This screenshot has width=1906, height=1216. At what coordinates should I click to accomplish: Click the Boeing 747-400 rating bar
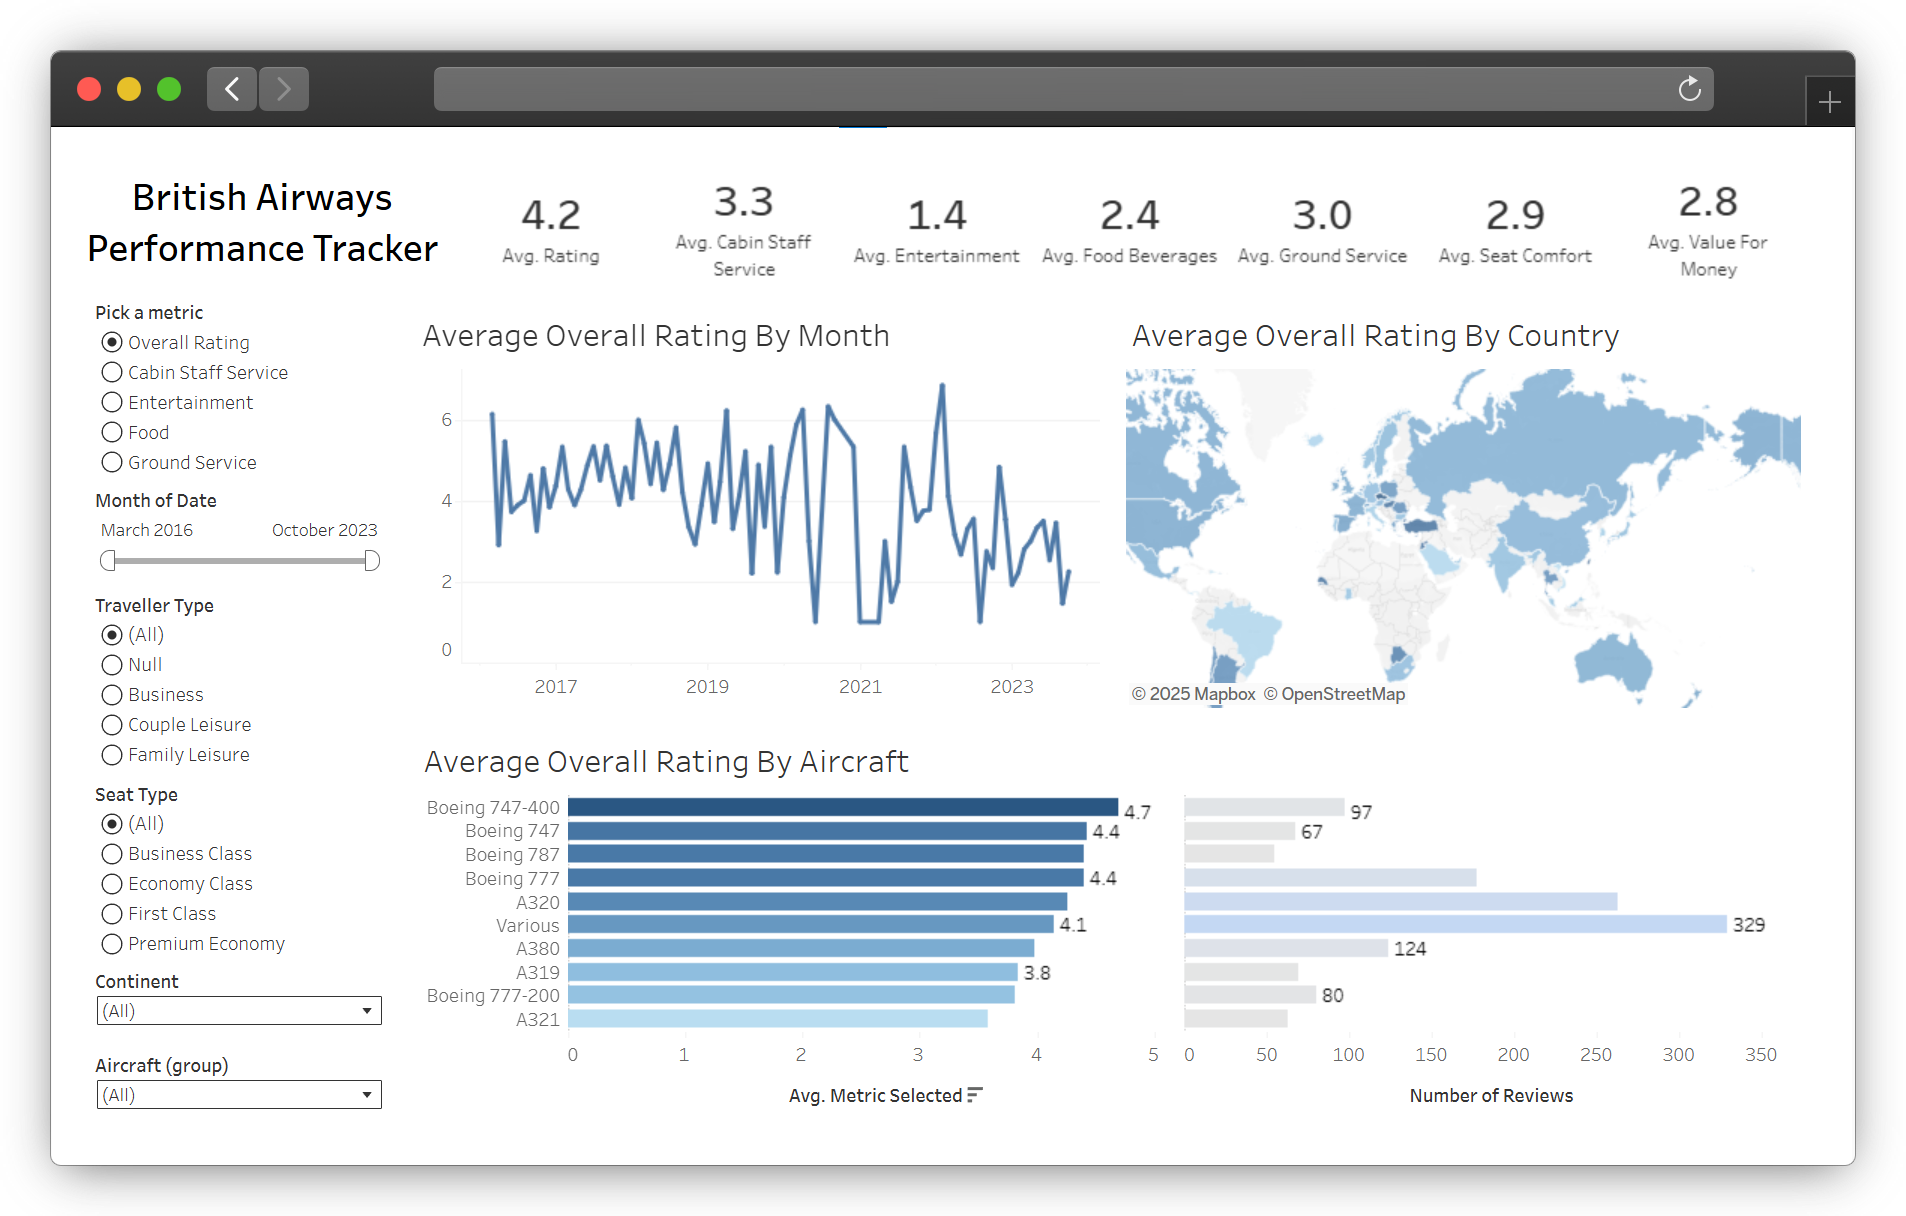point(842,807)
